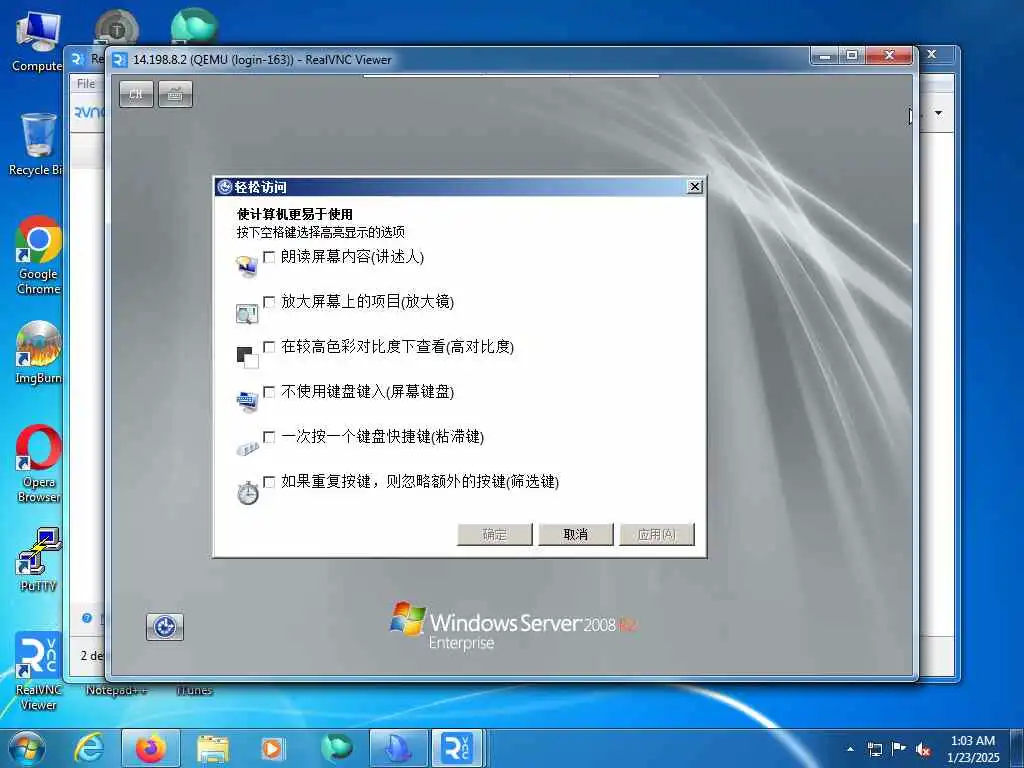Viewport: 1024px width, 768px height.
Task: Select the ImgBurn desktop shortcut
Action: pyautogui.click(x=38, y=353)
